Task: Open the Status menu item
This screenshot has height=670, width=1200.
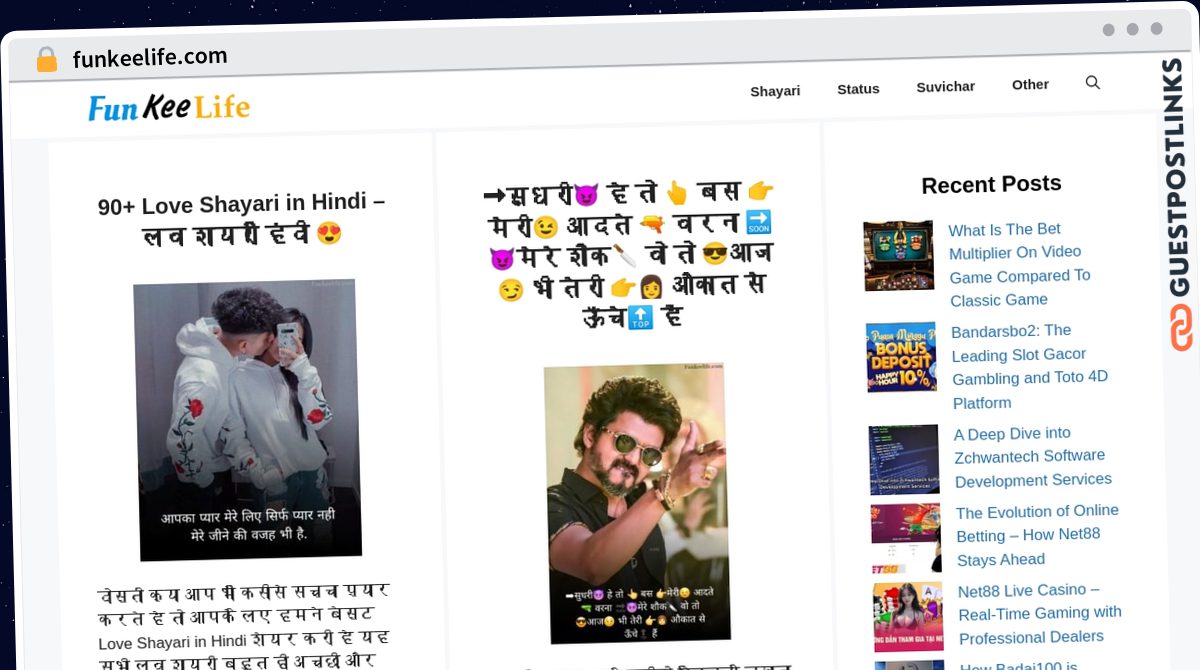Action: point(858,89)
